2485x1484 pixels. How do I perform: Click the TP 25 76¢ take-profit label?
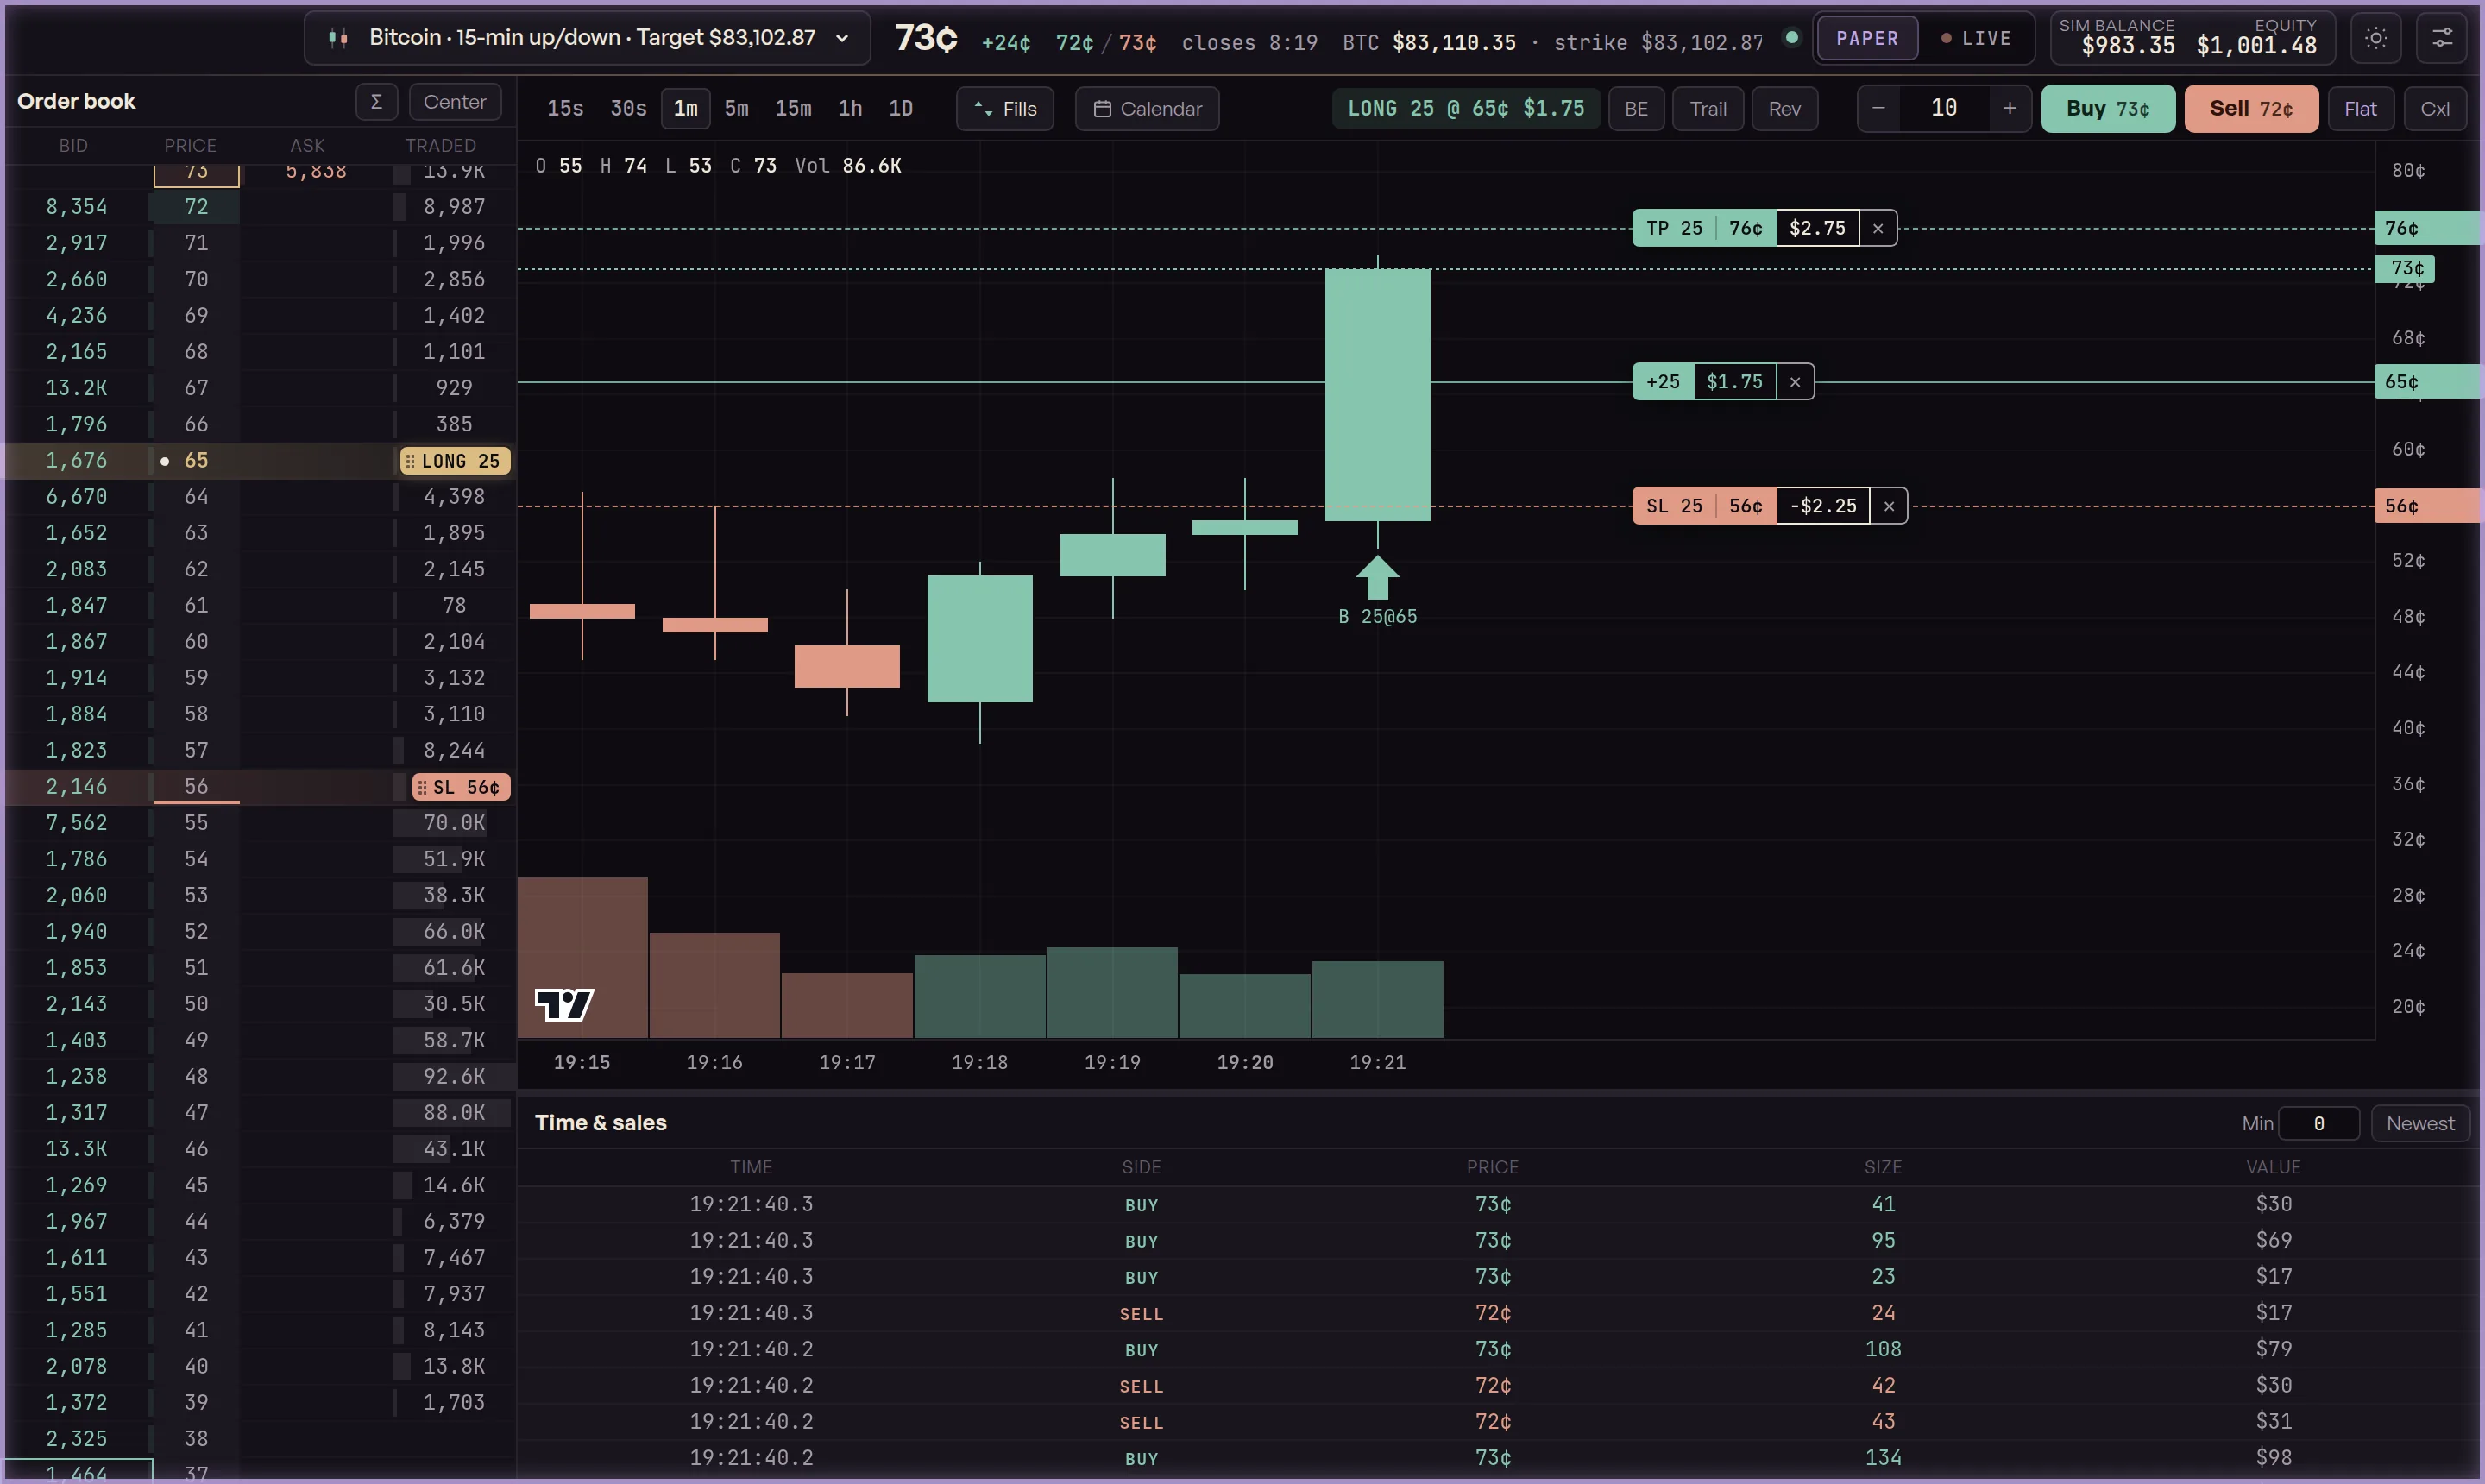pos(1704,229)
